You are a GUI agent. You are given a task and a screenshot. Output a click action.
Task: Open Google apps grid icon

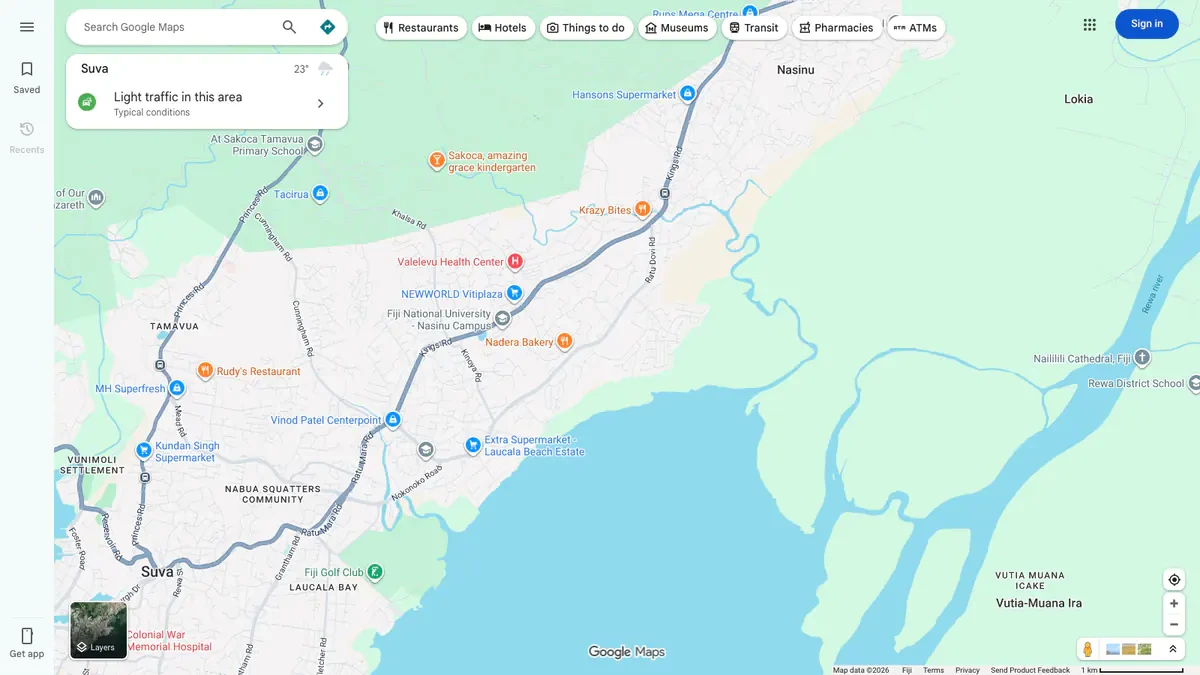pyautogui.click(x=1090, y=24)
